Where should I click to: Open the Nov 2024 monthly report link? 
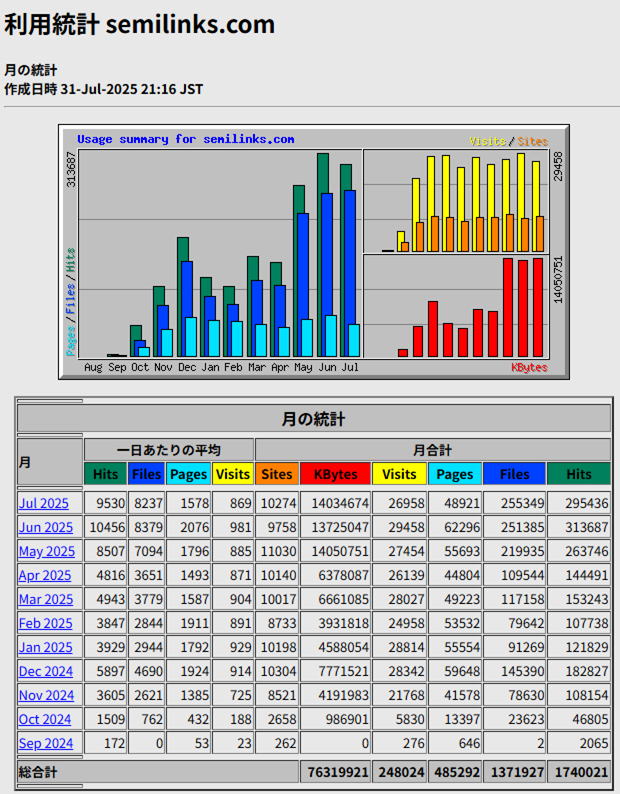pyautogui.click(x=46, y=695)
